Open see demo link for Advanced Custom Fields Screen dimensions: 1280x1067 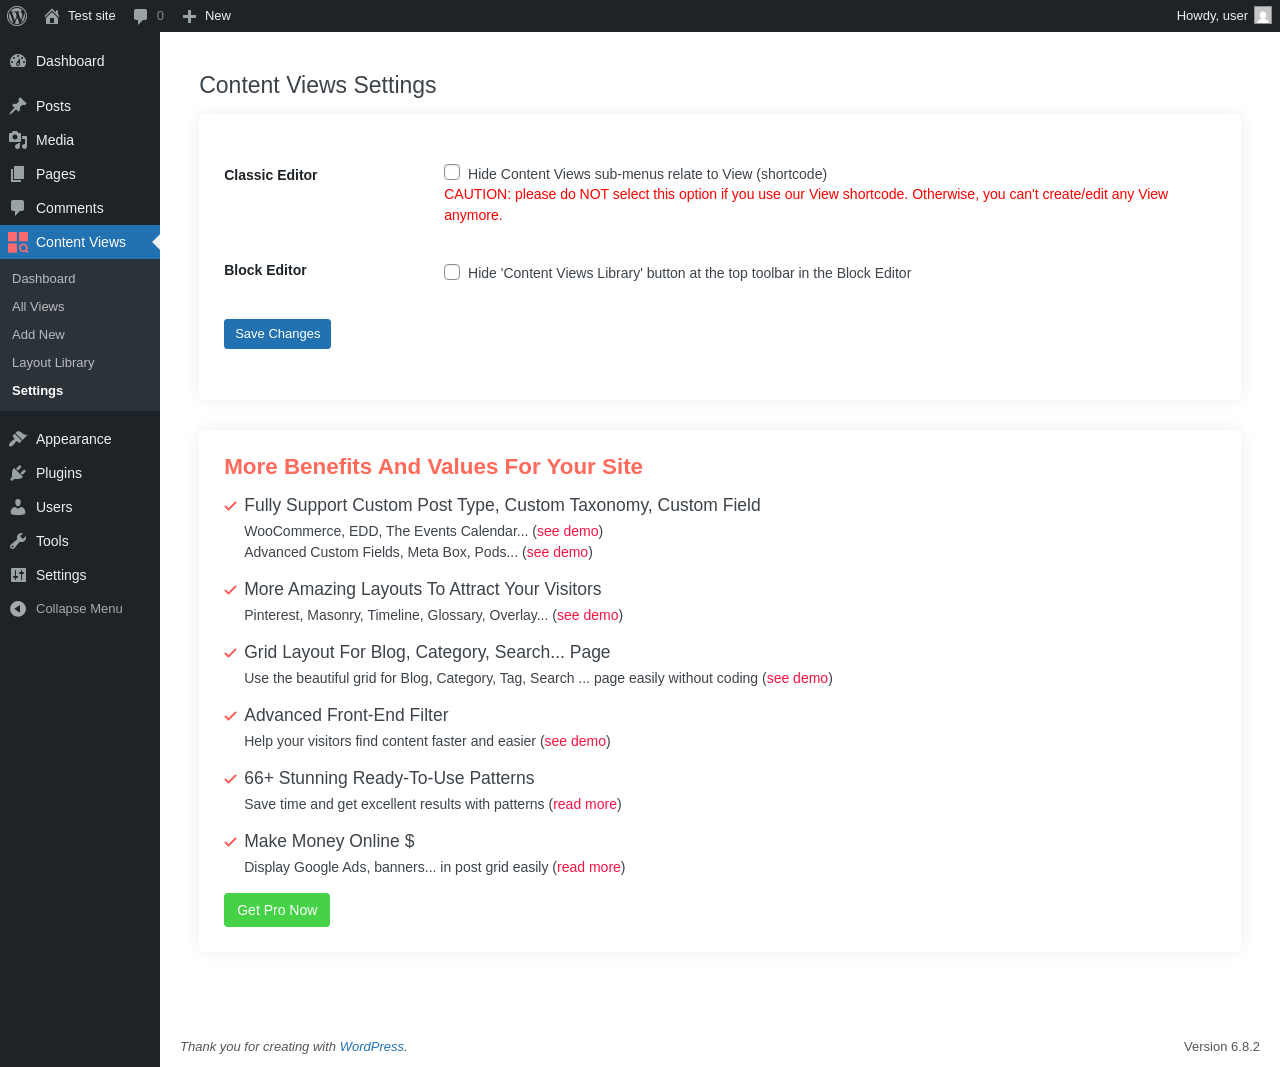(558, 552)
